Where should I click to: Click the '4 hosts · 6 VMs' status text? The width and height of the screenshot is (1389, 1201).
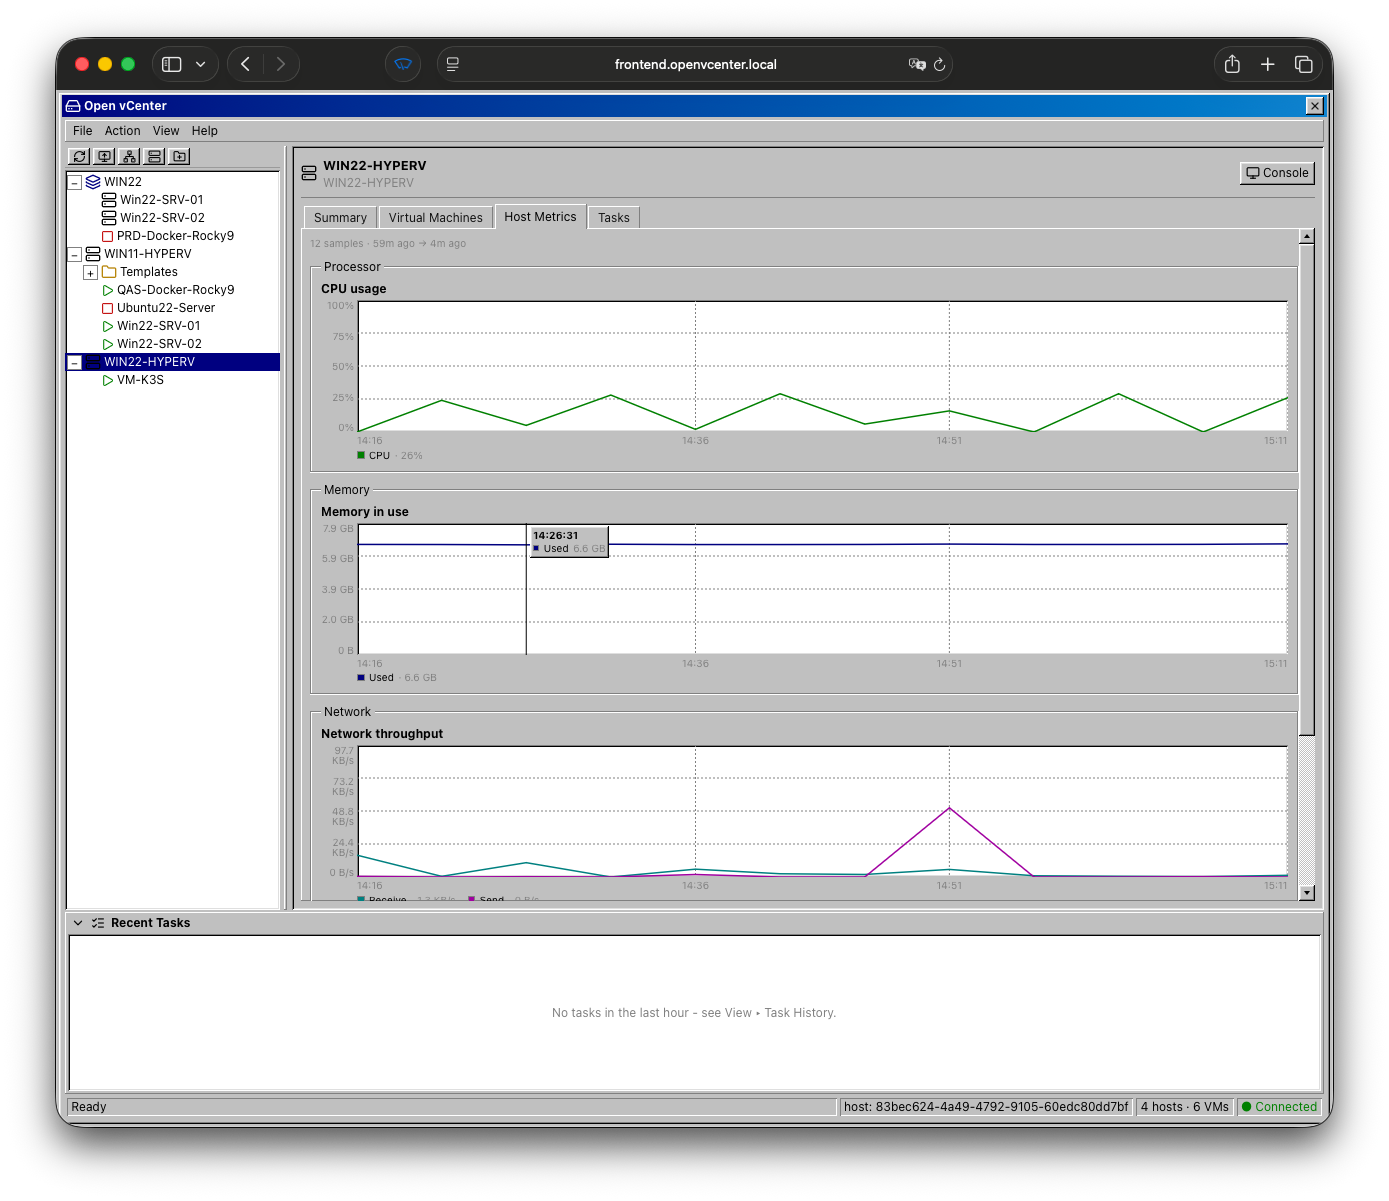click(x=1185, y=1107)
